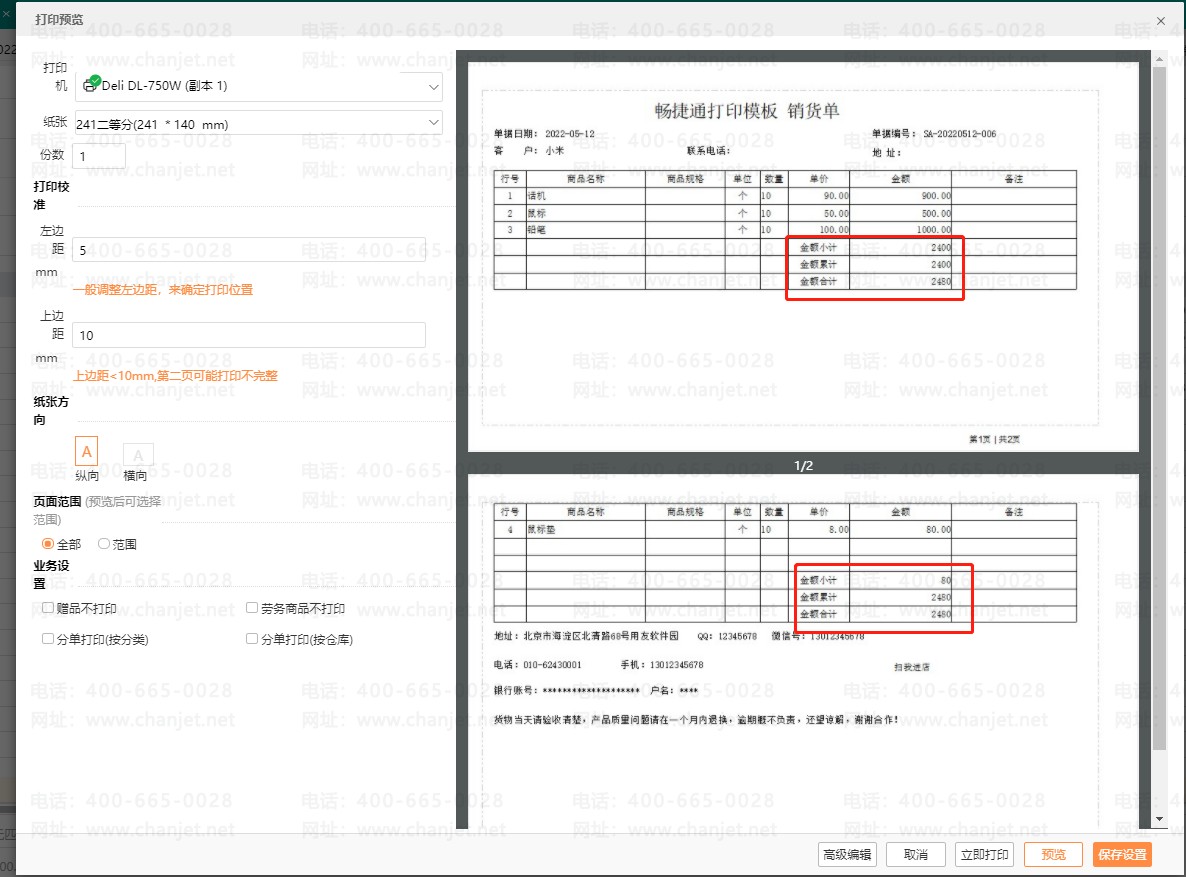The height and width of the screenshot is (877, 1186).
Task: Select the 范围 page range radio
Action: pyautogui.click(x=104, y=543)
